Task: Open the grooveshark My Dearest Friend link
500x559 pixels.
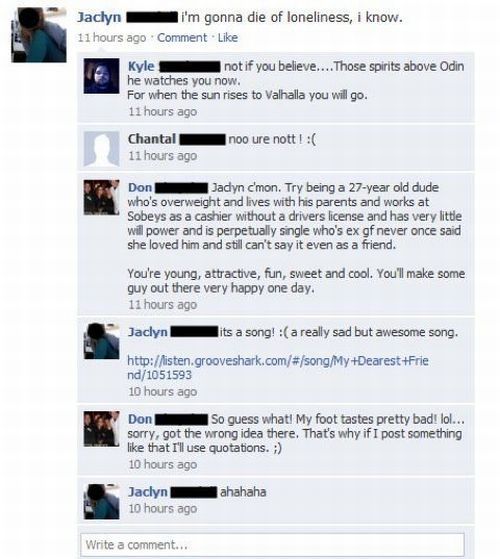Action: 278,368
